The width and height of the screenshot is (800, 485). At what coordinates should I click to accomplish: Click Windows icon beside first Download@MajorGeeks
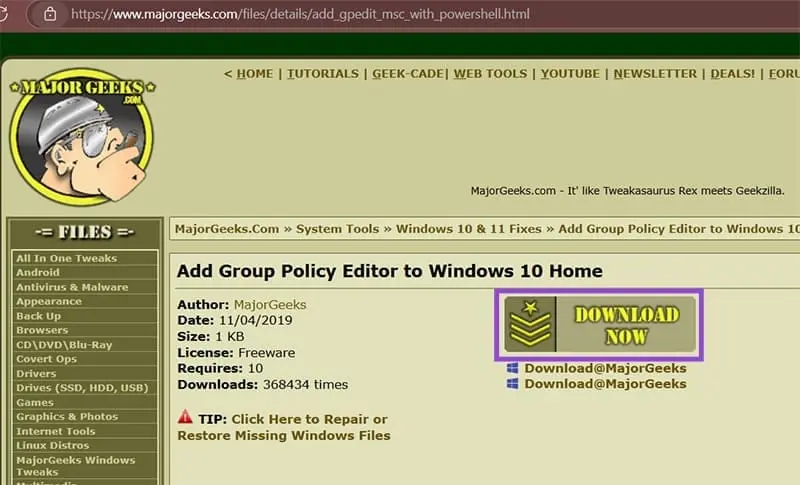pyautogui.click(x=513, y=368)
